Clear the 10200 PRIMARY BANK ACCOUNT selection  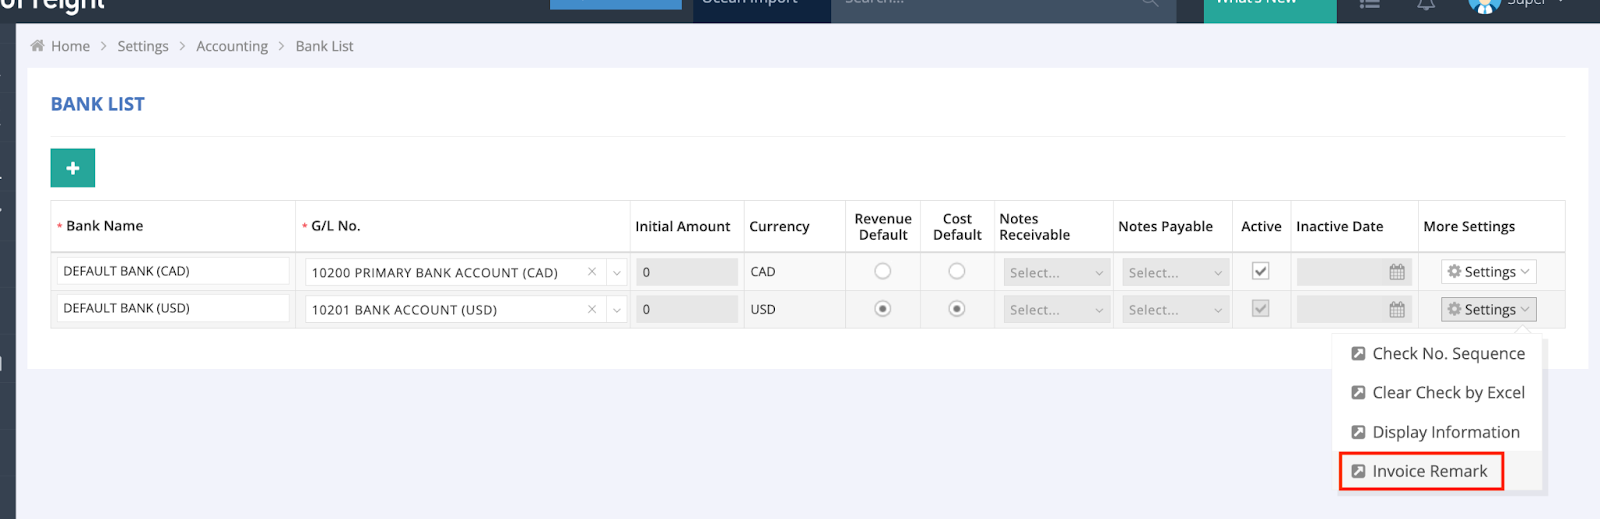click(x=592, y=272)
